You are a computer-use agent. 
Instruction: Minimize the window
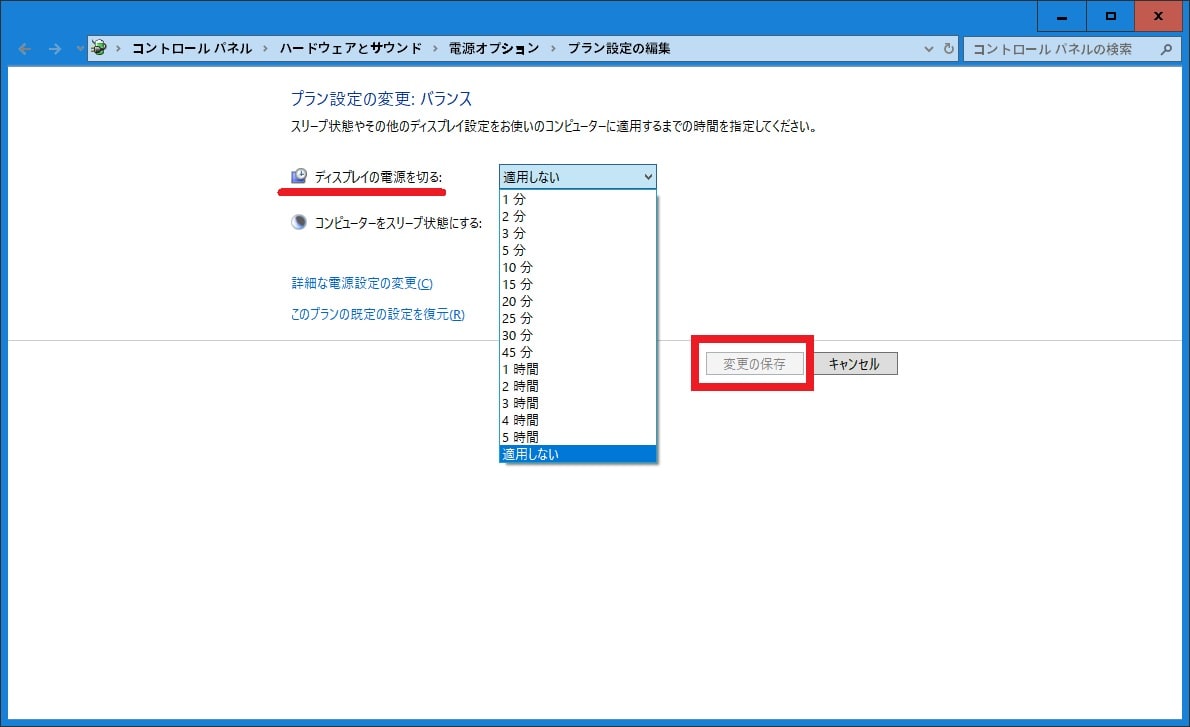[1062, 17]
